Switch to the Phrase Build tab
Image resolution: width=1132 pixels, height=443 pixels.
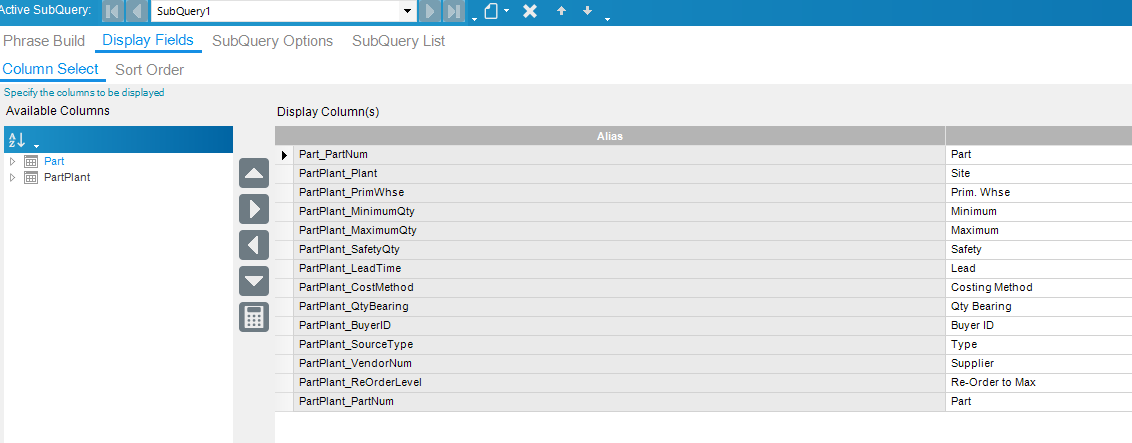tap(44, 41)
